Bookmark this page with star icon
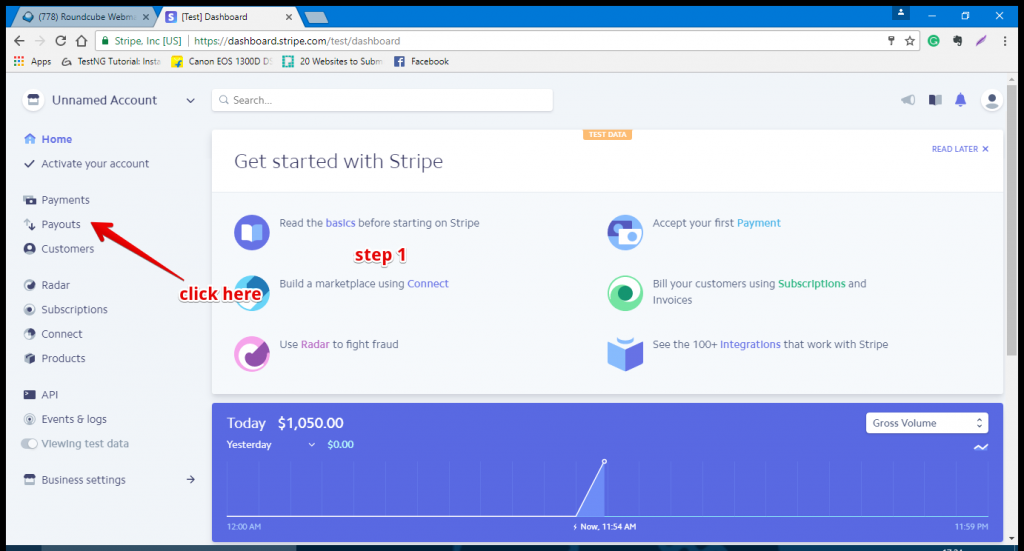This screenshot has height=551, width=1024. pos(910,41)
